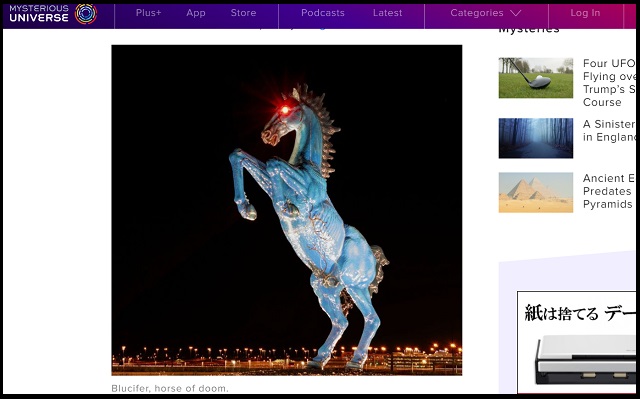Open the Plus+ menu item

click(149, 13)
